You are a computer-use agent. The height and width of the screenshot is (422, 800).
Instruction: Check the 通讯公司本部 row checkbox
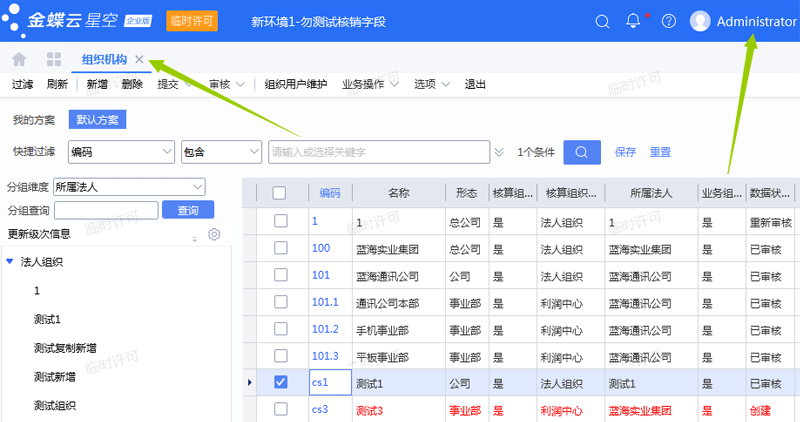tap(281, 302)
